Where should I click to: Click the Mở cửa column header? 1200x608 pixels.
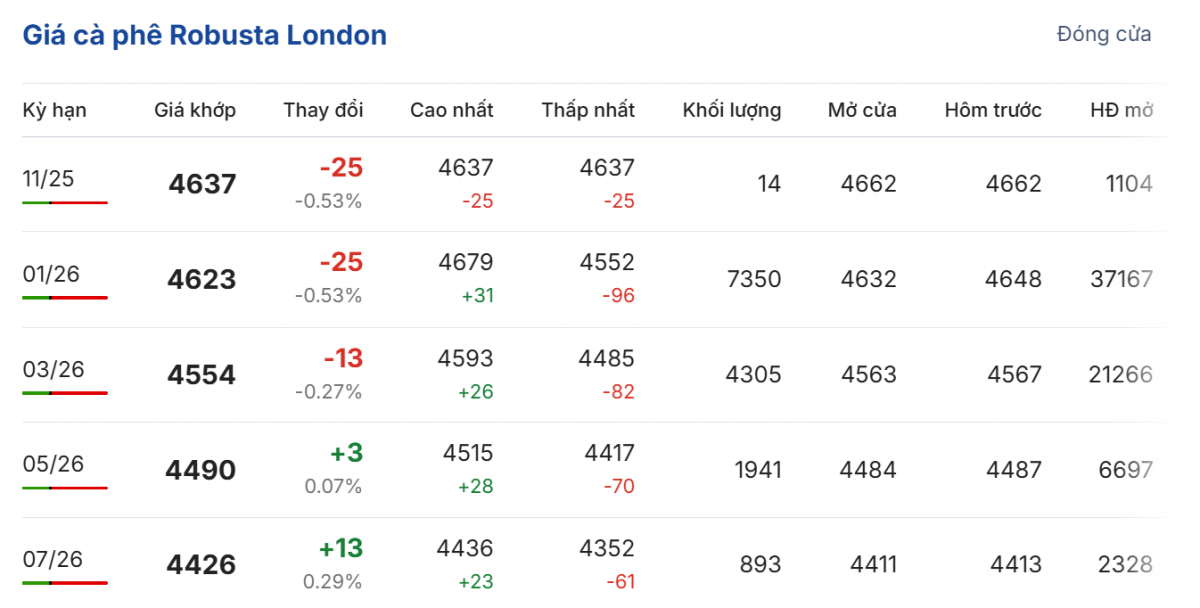pos(862,110)
